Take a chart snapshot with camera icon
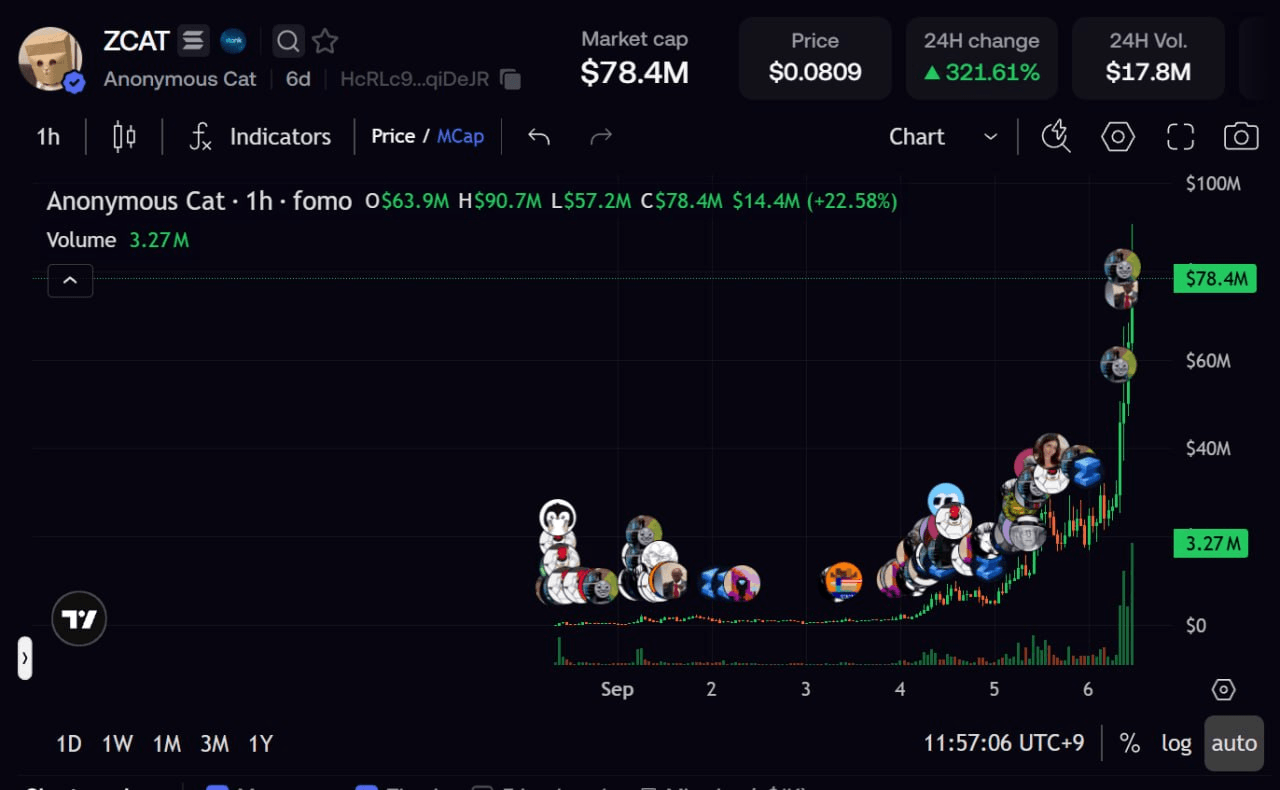This screenshot has height=790, width=1280. click(x=1241, y=137)
